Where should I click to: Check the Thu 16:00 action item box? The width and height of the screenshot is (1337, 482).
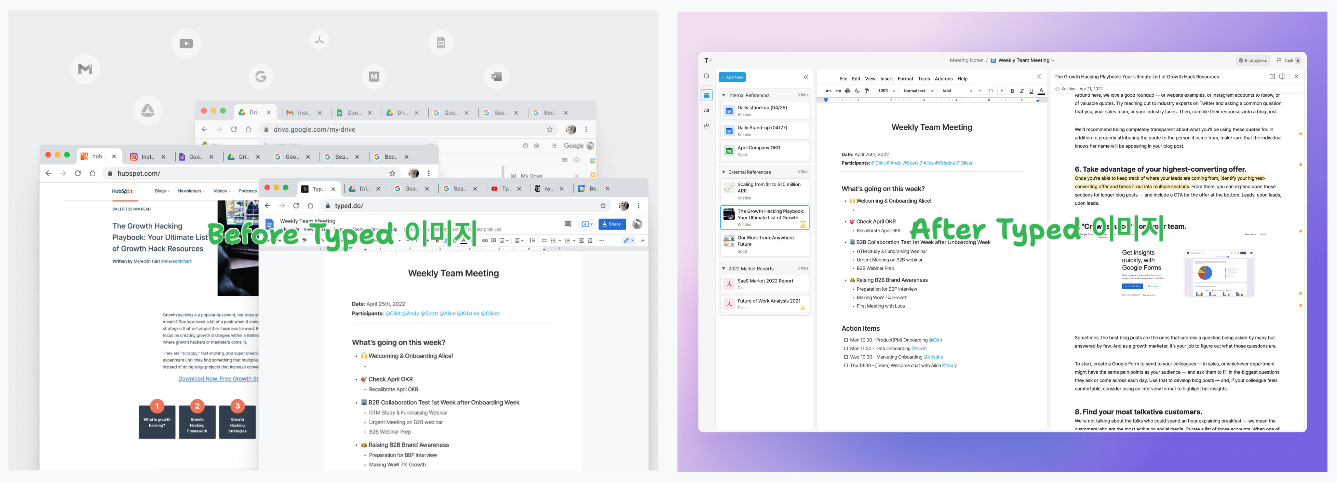(x=844, y=365)
